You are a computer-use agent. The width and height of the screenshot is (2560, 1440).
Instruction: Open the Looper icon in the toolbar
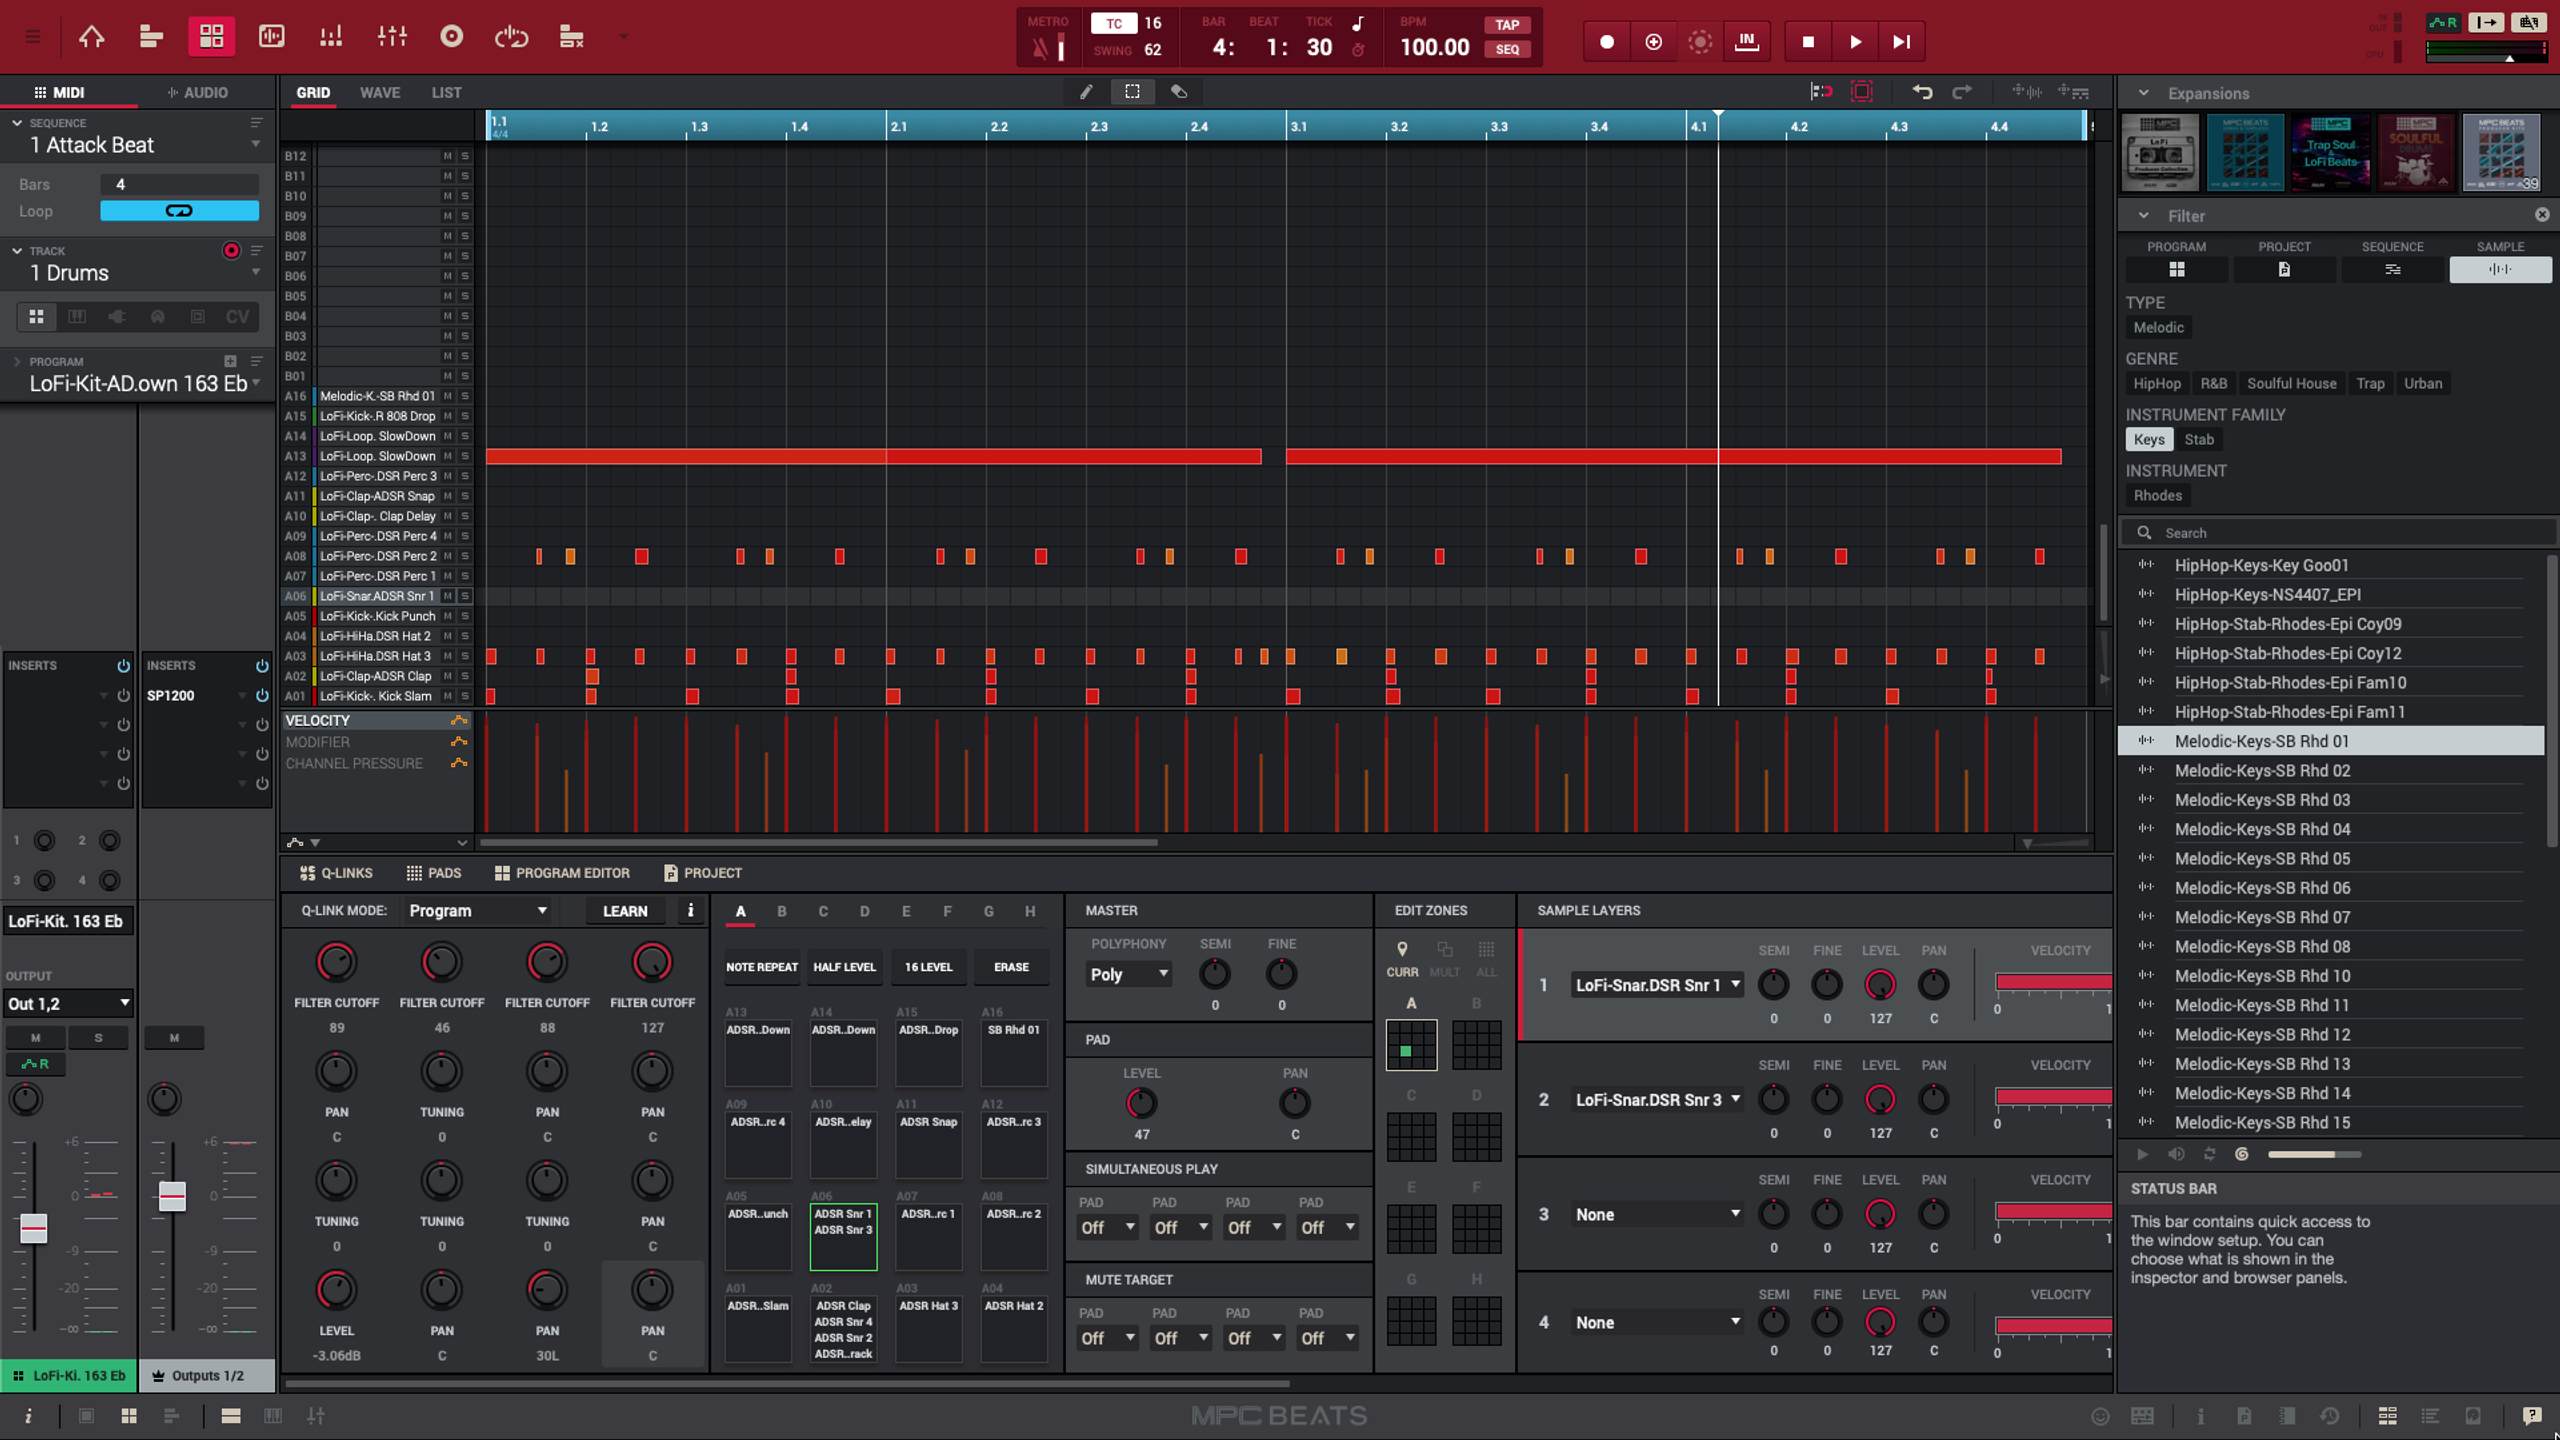[512, 36]
